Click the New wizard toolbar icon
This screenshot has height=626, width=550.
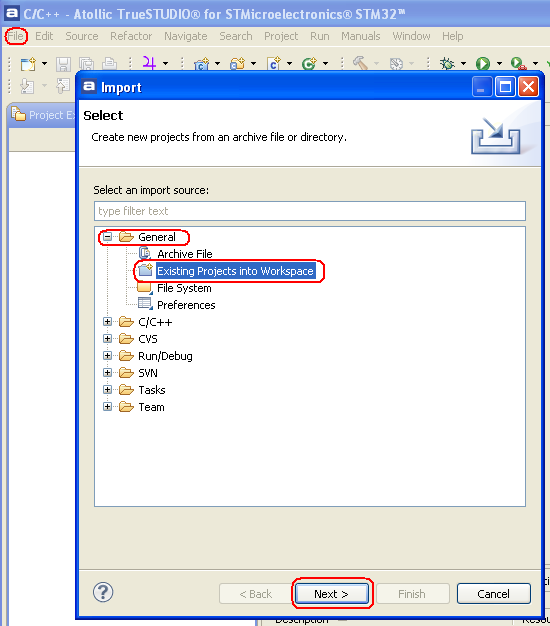[x=28, y=64]
